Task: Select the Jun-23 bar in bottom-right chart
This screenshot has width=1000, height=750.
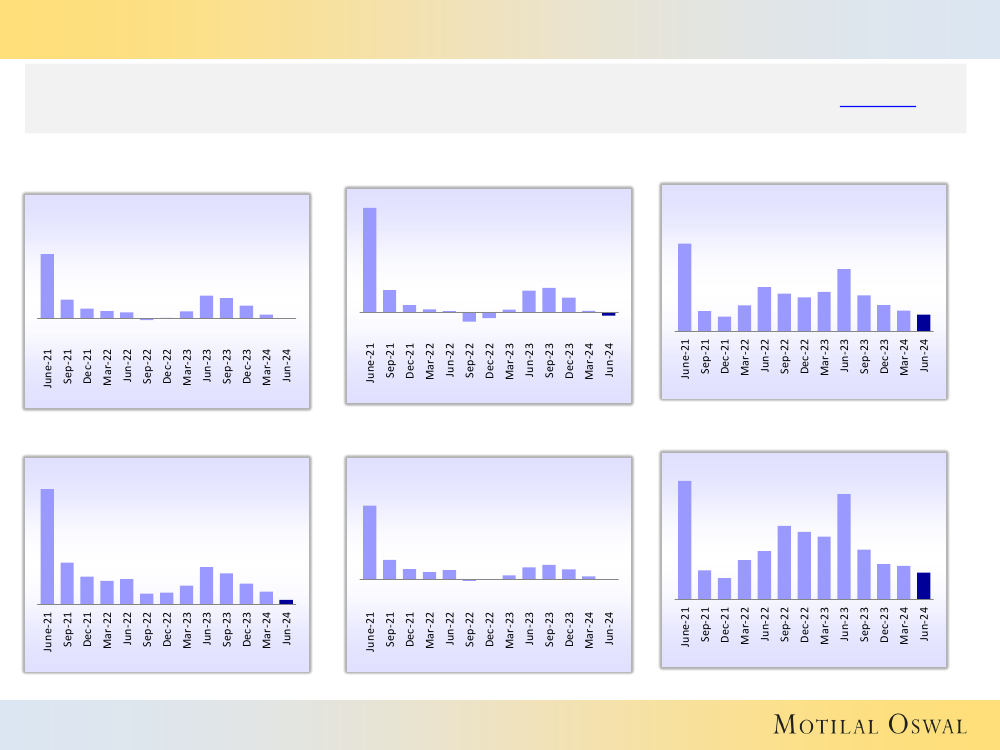Action: [844, 546]
